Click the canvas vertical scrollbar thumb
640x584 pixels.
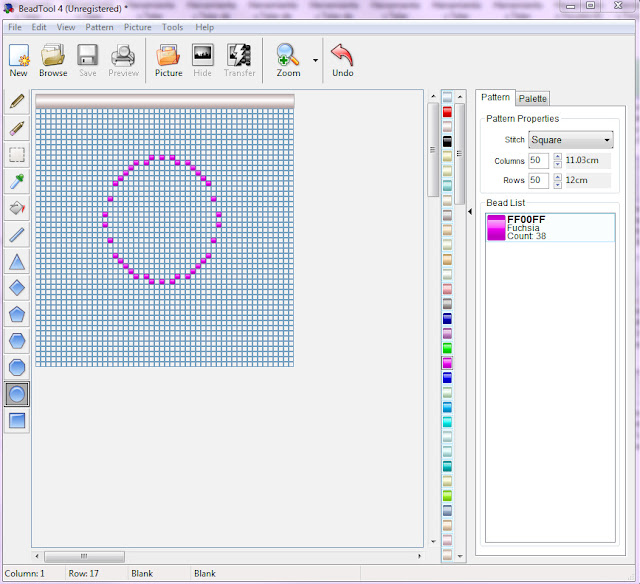(433, 150)
